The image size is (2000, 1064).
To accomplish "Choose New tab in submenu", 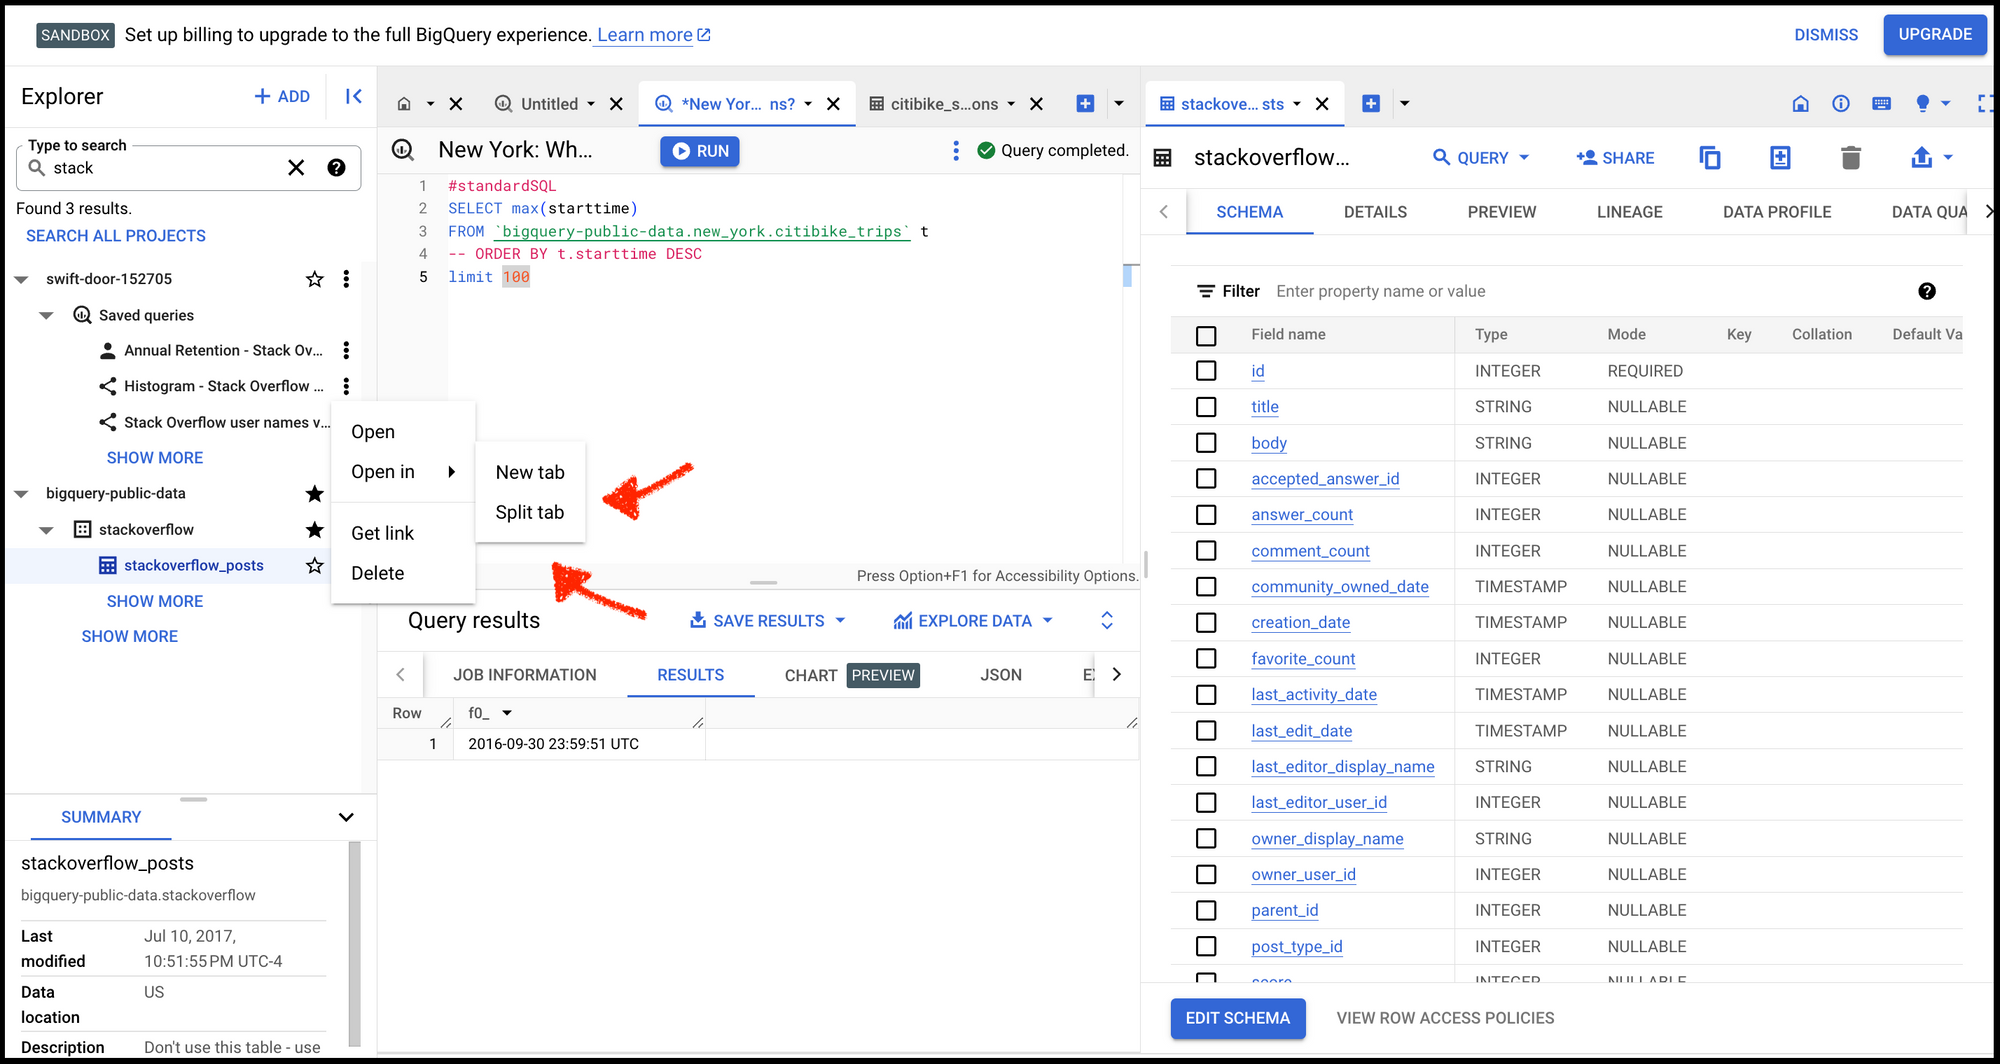I will click(x=530, y=472).
